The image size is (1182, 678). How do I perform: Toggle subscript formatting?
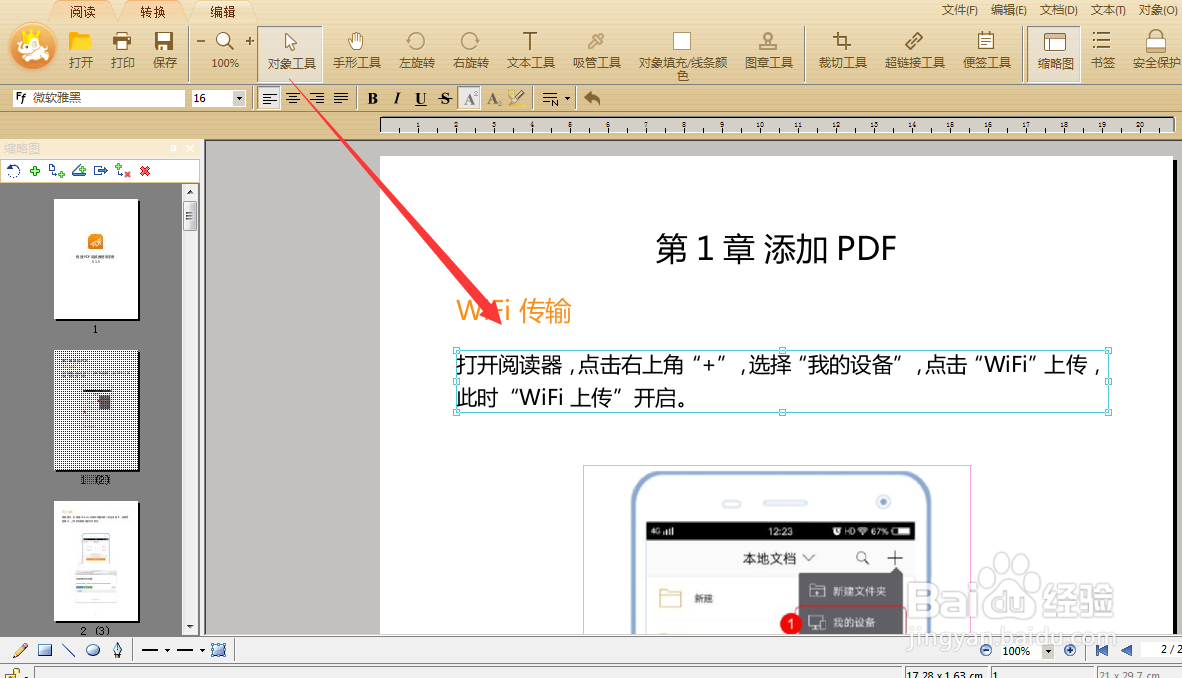coord(494,98)
